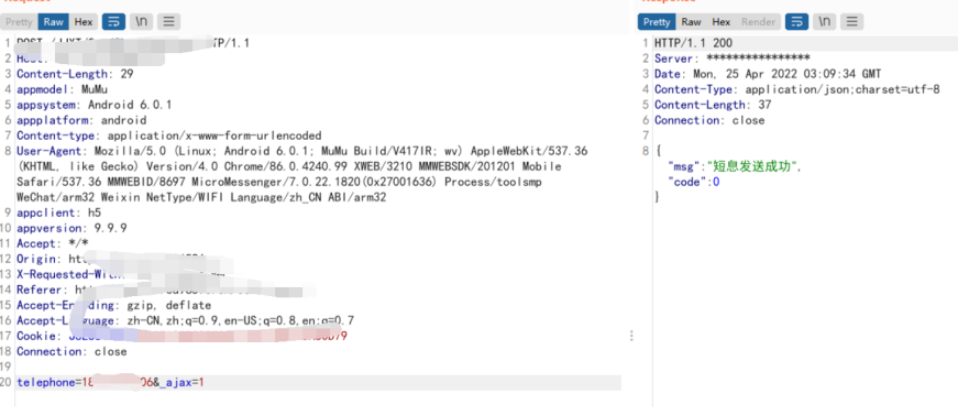Select the Raw tab in Request panel
Image resolution: width=971 pixels, height=407 pixels.
click(x=53, y=22)
